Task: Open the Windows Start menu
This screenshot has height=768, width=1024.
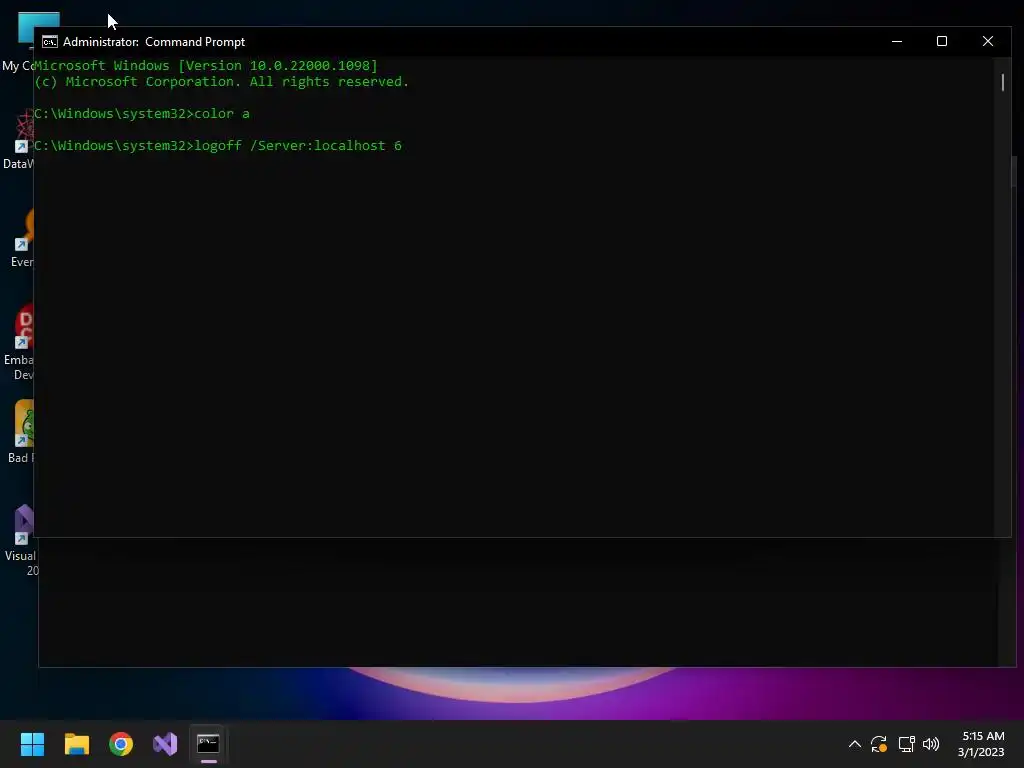Action: pyautogui.click(x=32, y=744)
